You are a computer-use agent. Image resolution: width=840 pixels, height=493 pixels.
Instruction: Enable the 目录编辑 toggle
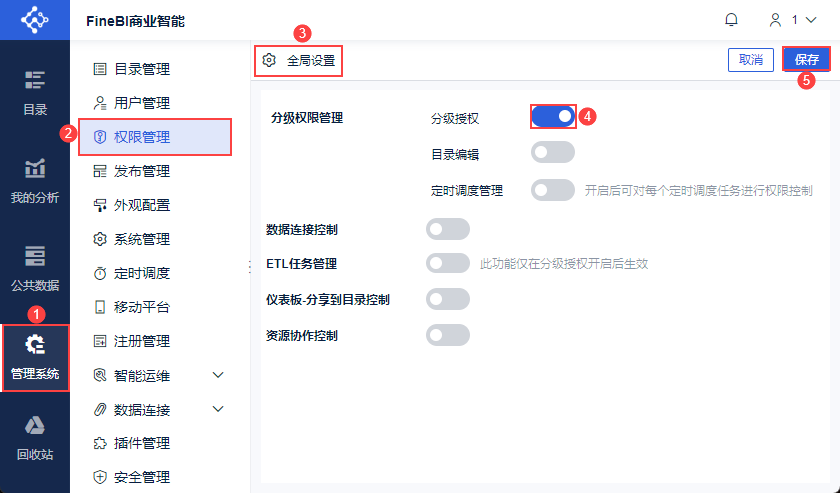tap(553, 152)
